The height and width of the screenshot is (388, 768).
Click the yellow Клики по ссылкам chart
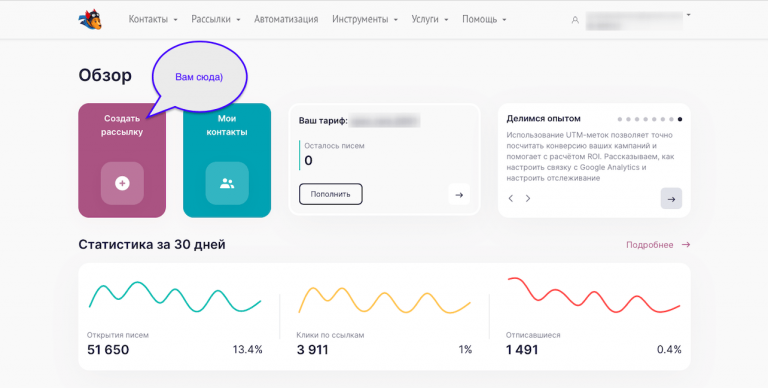(384, 300)
